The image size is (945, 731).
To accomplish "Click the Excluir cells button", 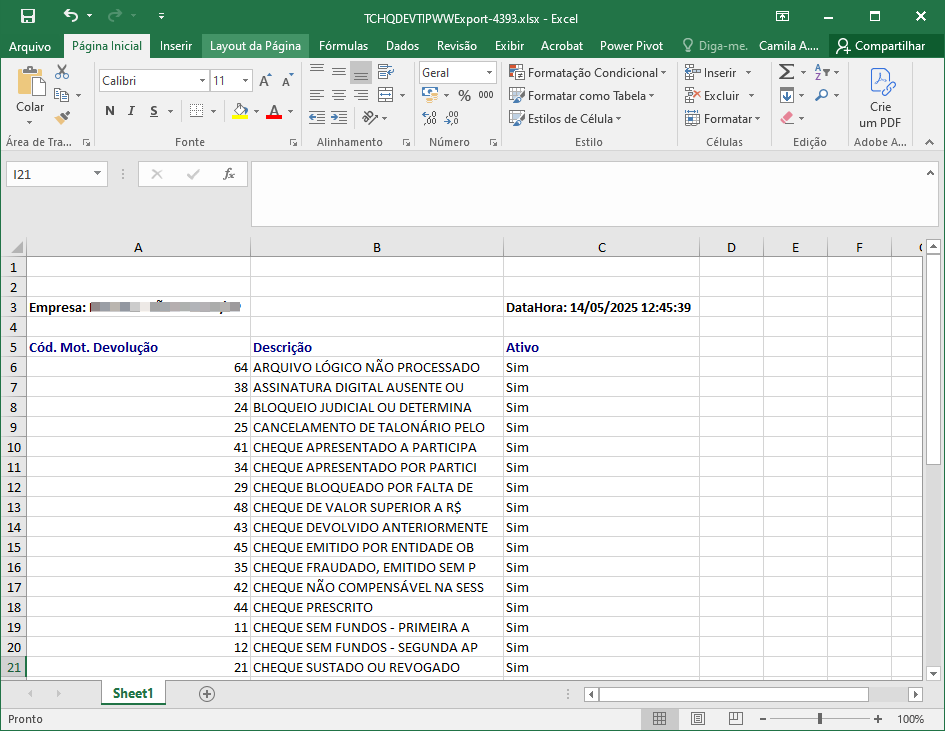I will coord(720,96).
